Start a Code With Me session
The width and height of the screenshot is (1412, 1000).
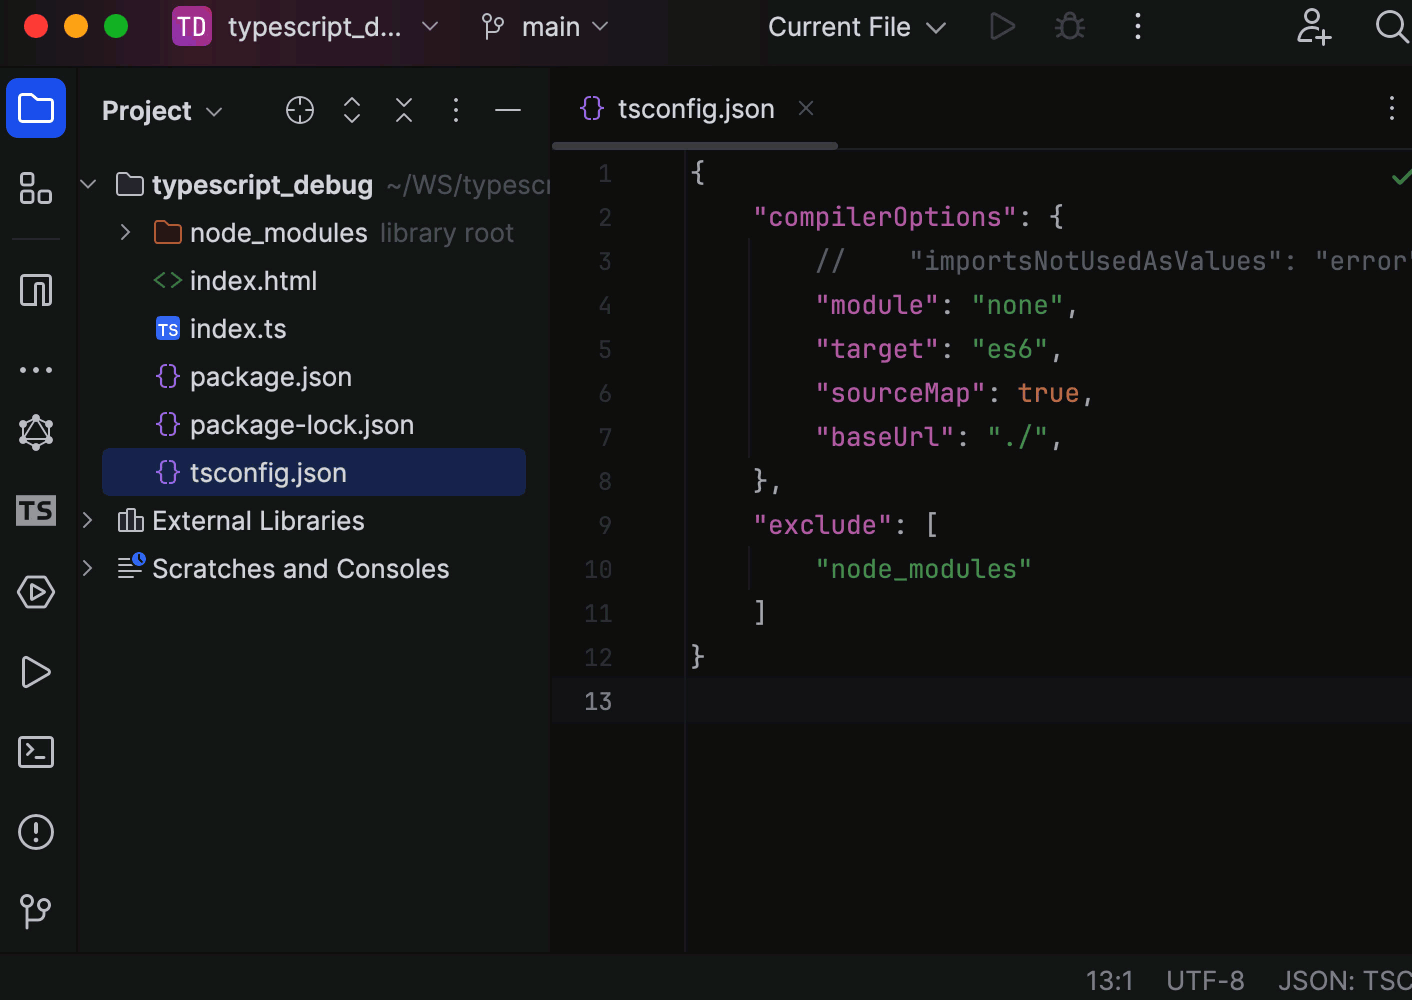tap(1313, 27)
